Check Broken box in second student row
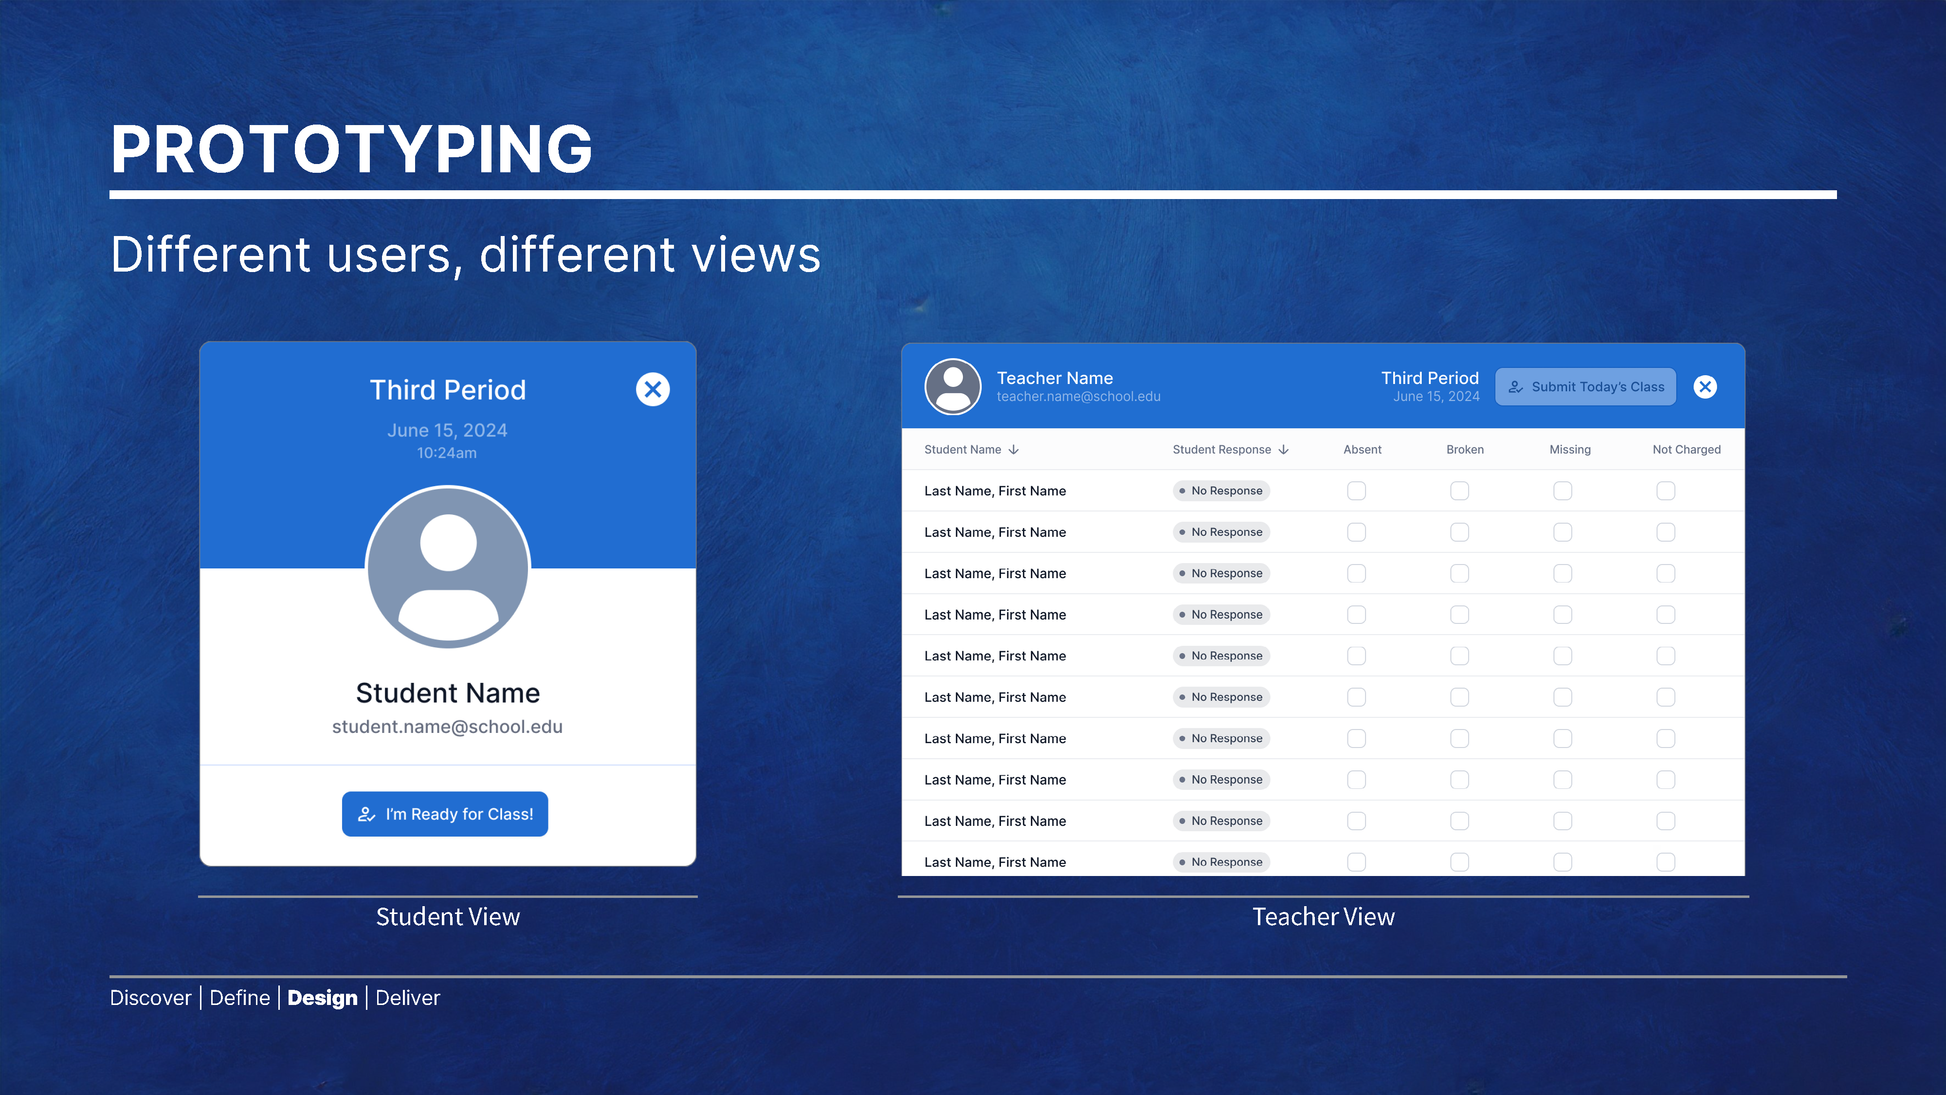1946x1095 pixels. pyautogui.click(x=1460, y=532)
